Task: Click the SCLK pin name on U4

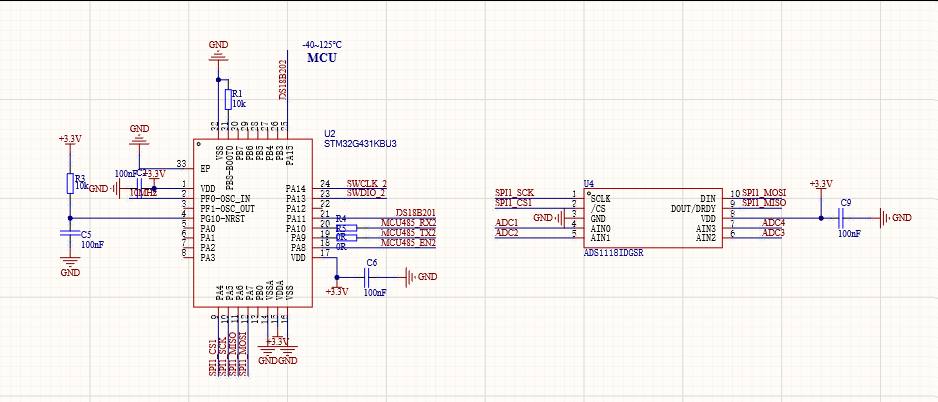Action: [x=601, y=198]
